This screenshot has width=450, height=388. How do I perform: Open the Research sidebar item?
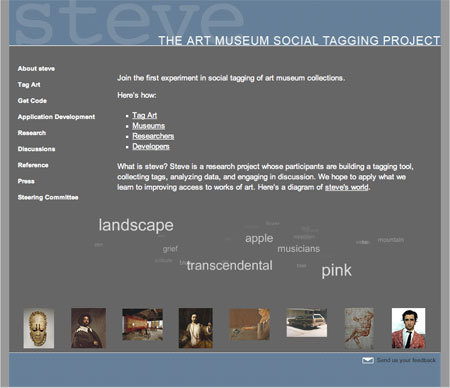[x=32, y=133]
